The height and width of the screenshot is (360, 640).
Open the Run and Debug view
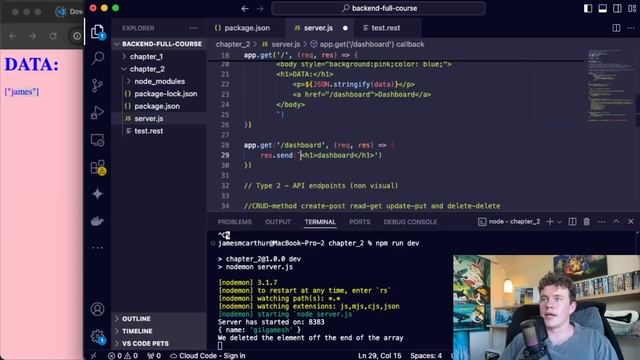pos(97,113)
